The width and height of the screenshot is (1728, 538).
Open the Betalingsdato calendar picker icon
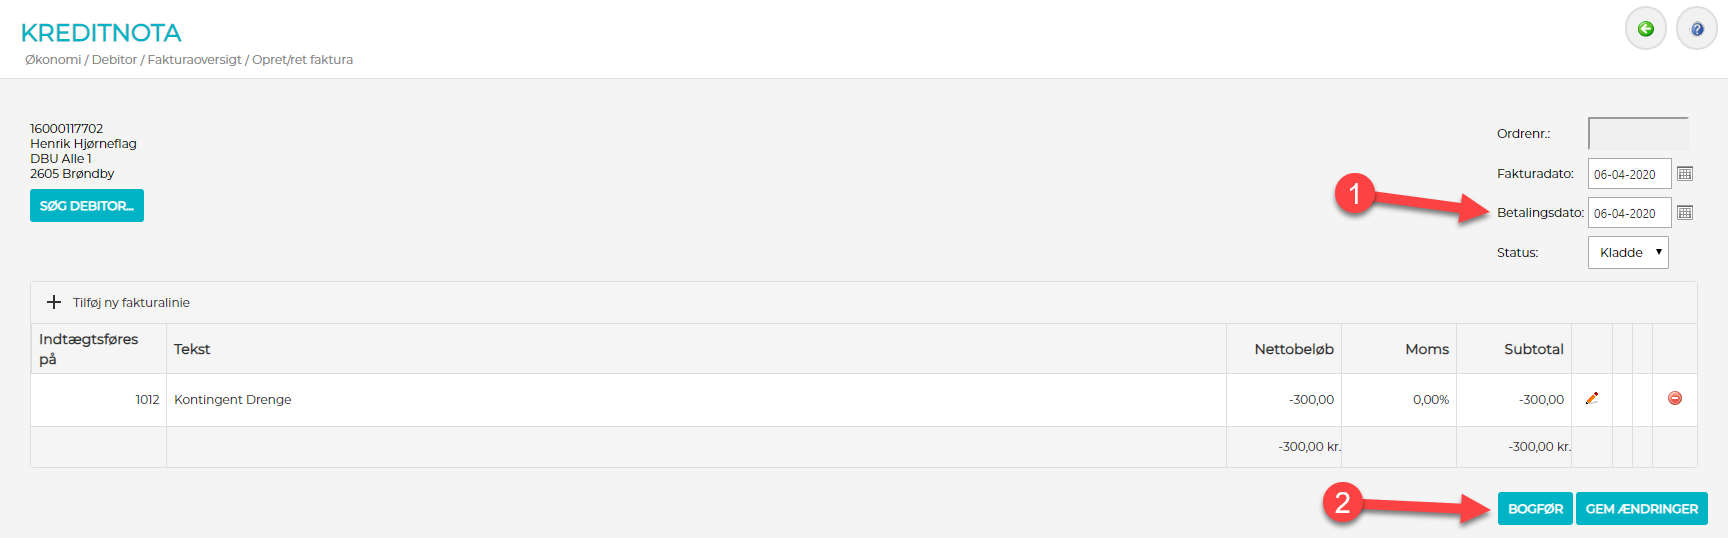coord(1685,213)
